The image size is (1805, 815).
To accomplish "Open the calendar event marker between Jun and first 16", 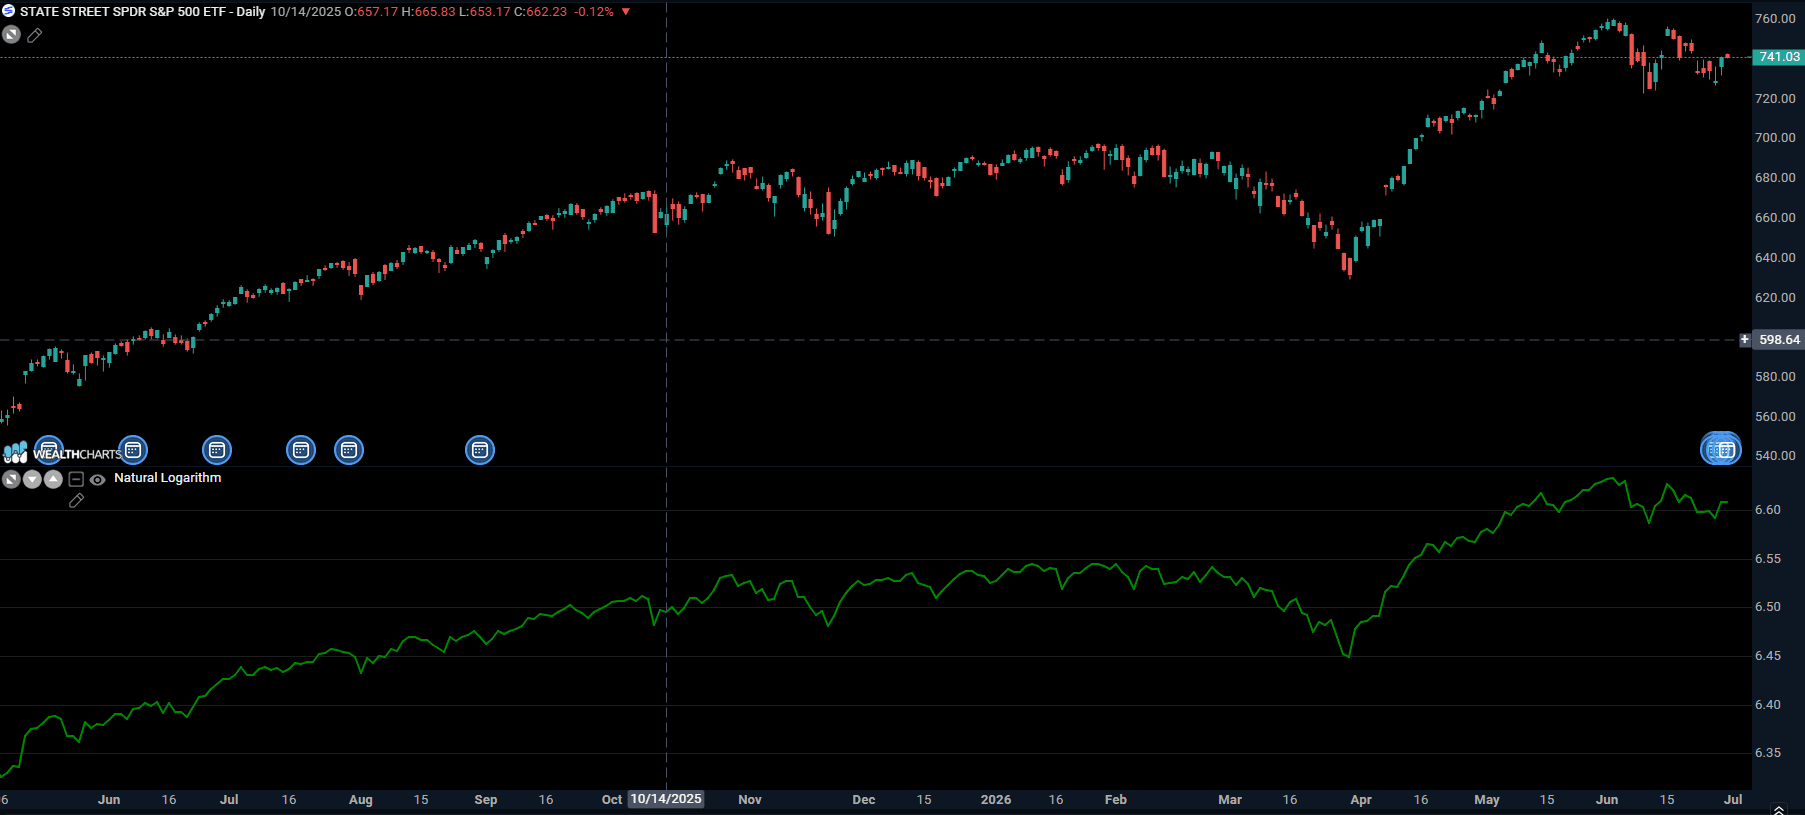I will (133, 450).
